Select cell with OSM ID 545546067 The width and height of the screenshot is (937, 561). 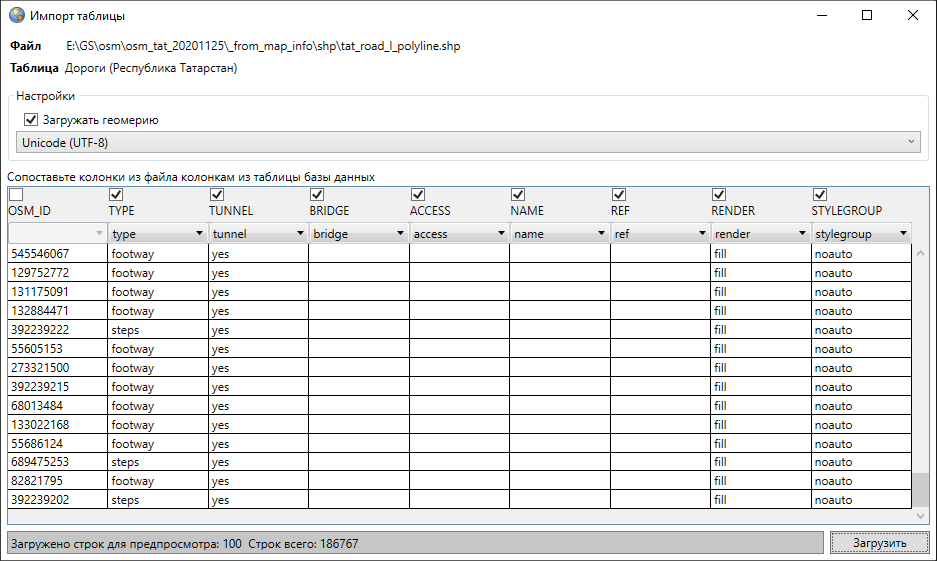(x=57, y=254)
